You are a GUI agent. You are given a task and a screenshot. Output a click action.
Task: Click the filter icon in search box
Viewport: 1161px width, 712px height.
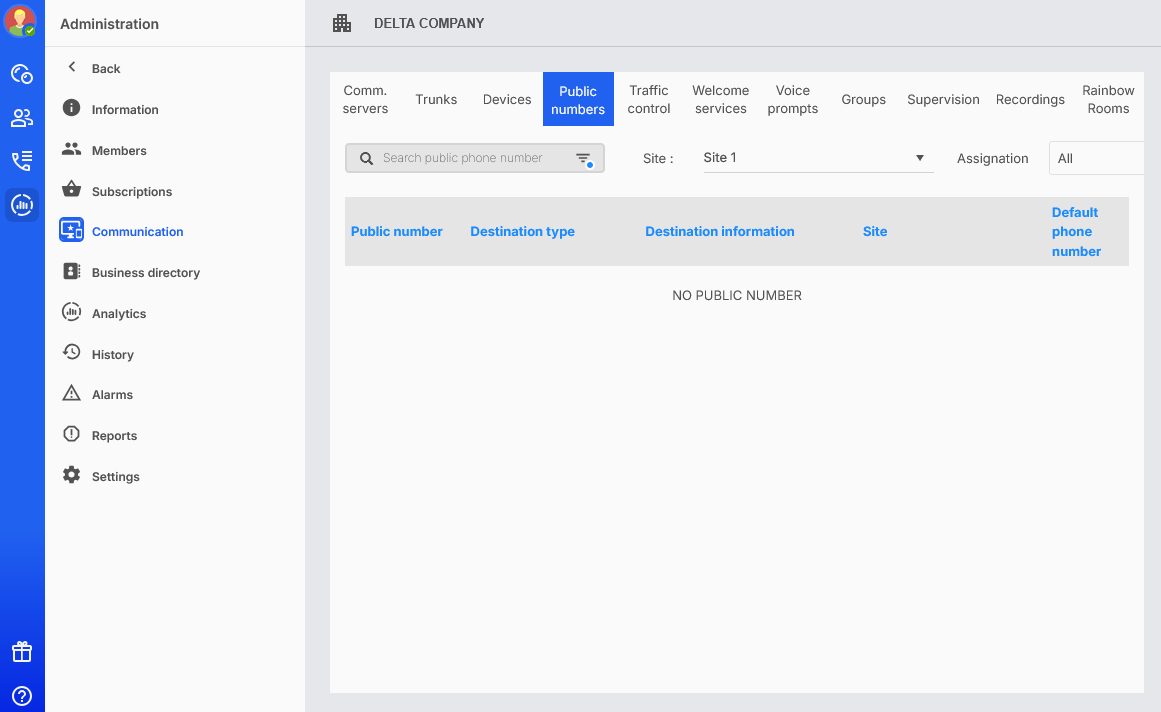click(584, 159)
